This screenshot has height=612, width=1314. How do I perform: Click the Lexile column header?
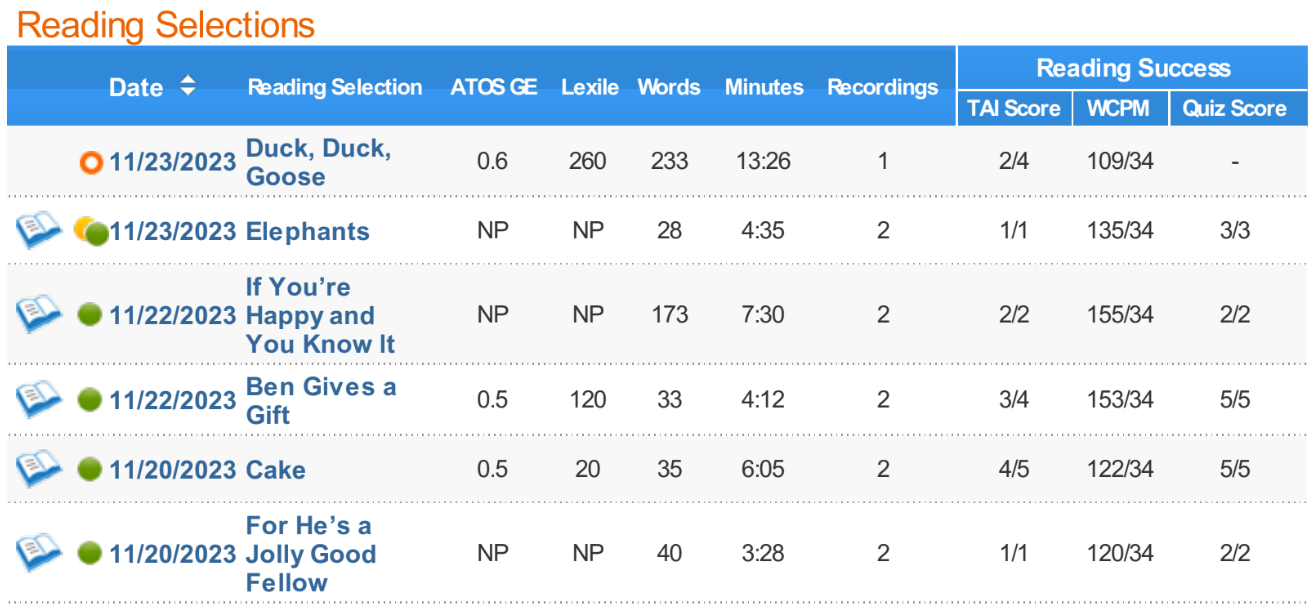(589, 87)
